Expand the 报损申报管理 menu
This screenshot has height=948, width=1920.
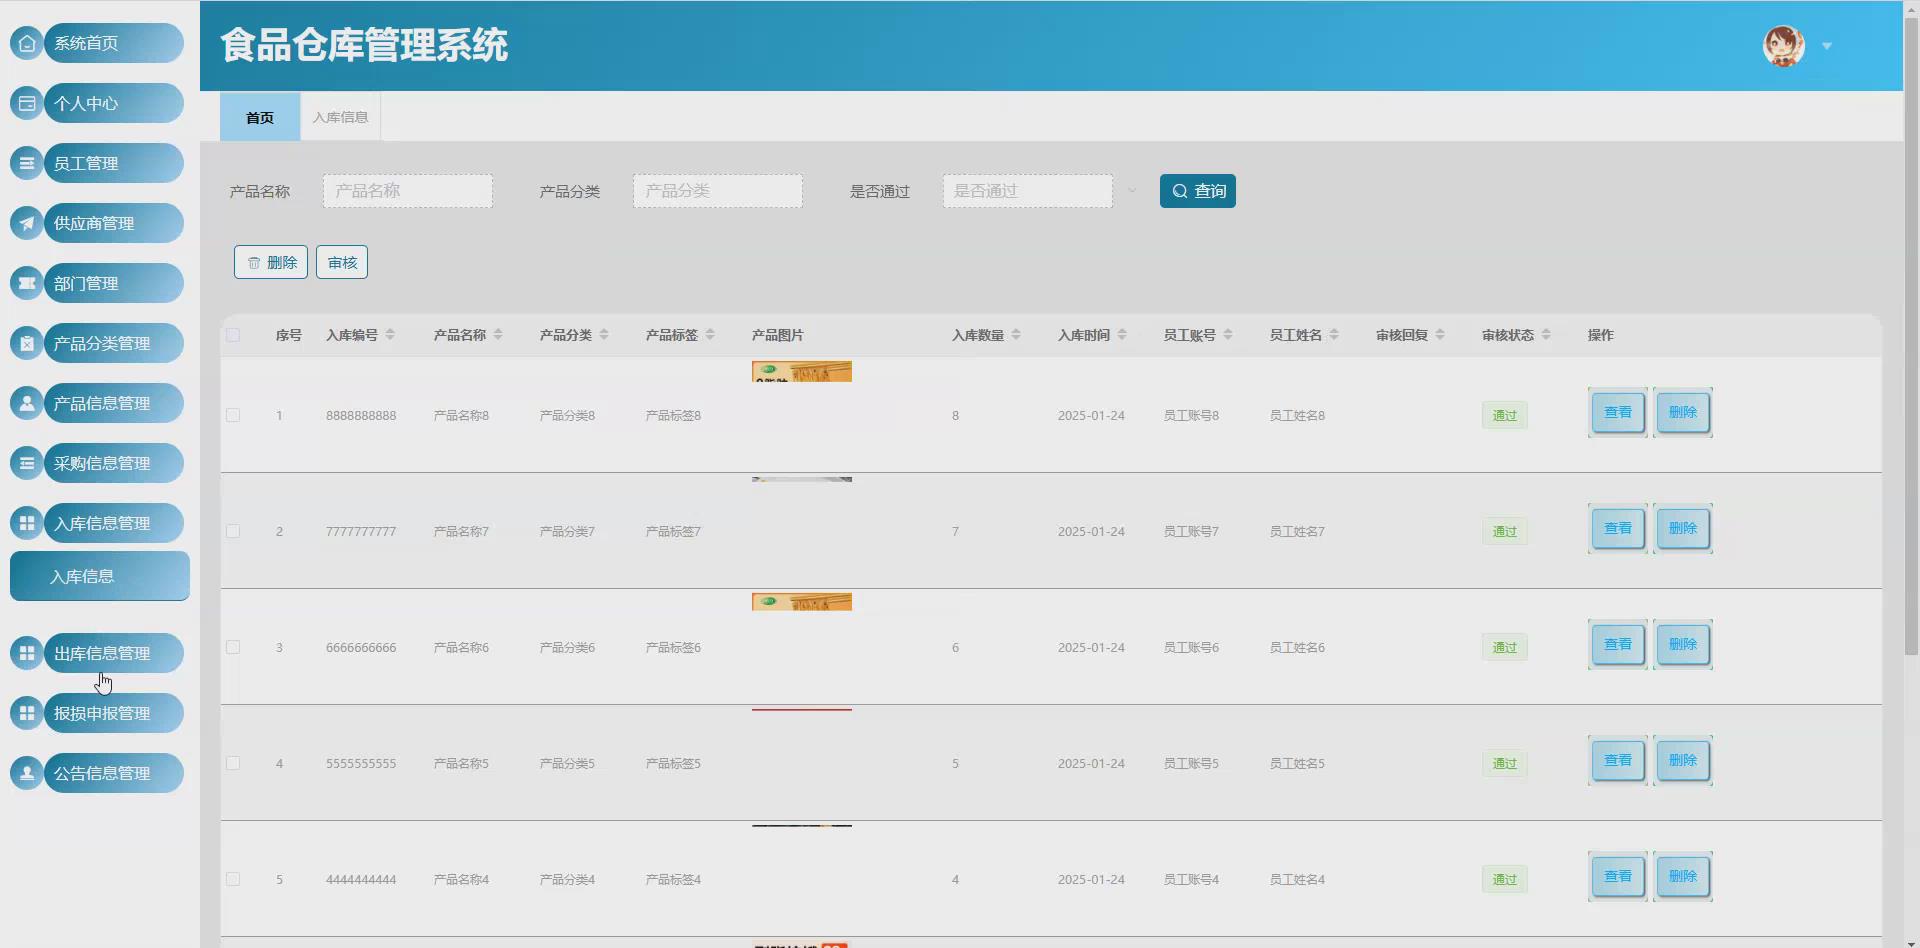click(x=113, y=713)
